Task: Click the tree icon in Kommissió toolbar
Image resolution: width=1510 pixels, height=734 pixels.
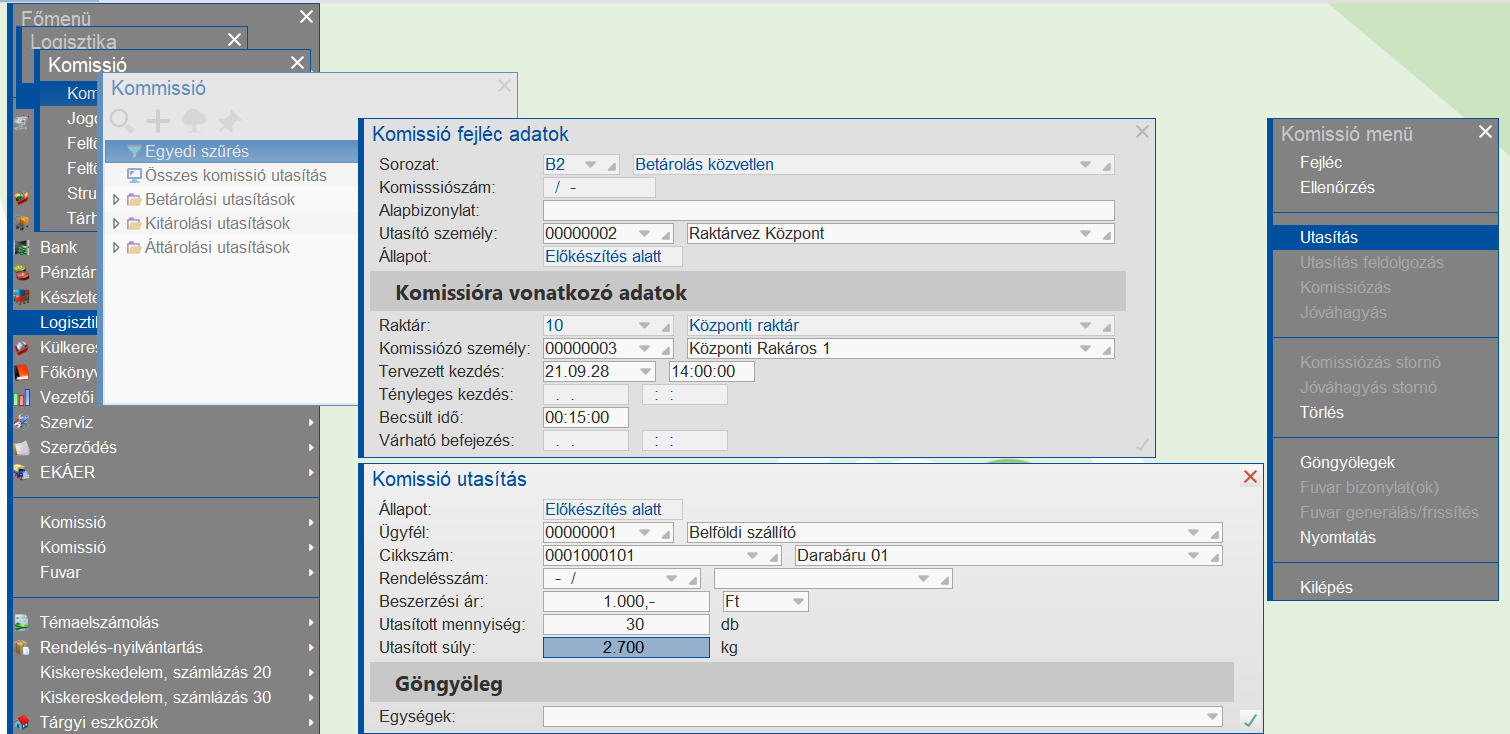Action: (194, 121)
